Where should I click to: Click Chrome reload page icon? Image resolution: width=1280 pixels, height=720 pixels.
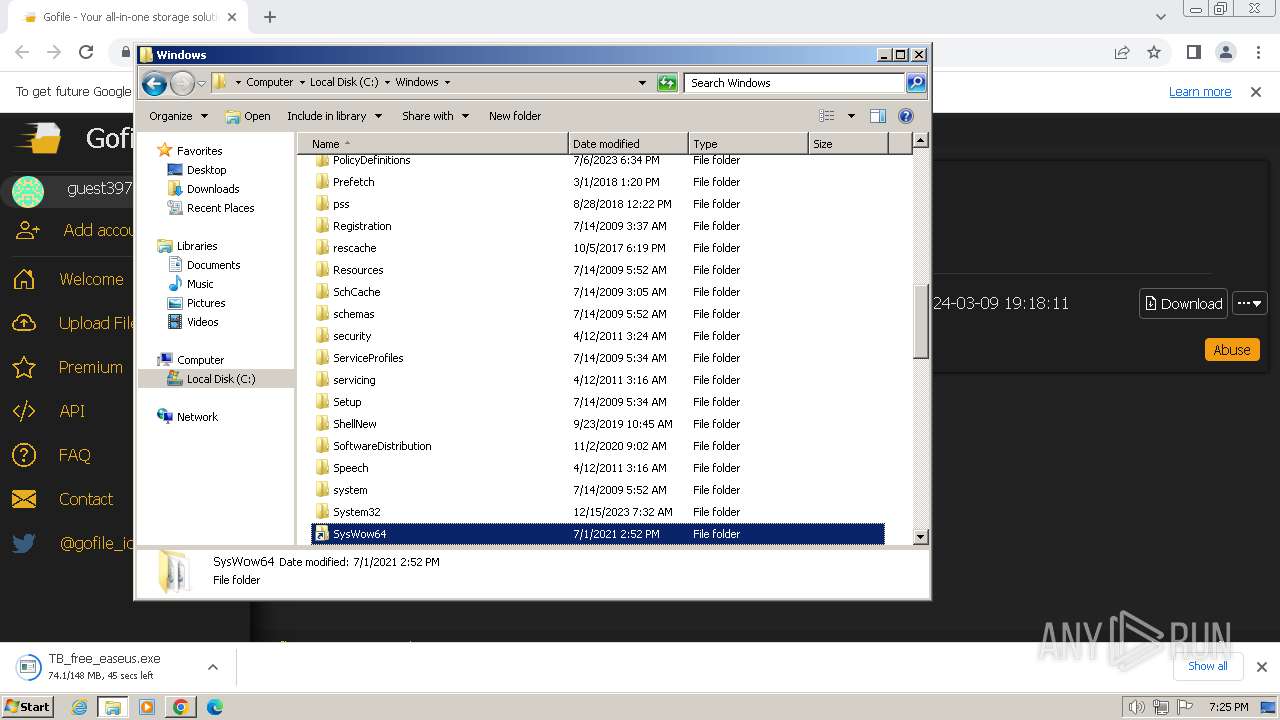[x=86, y=52]
